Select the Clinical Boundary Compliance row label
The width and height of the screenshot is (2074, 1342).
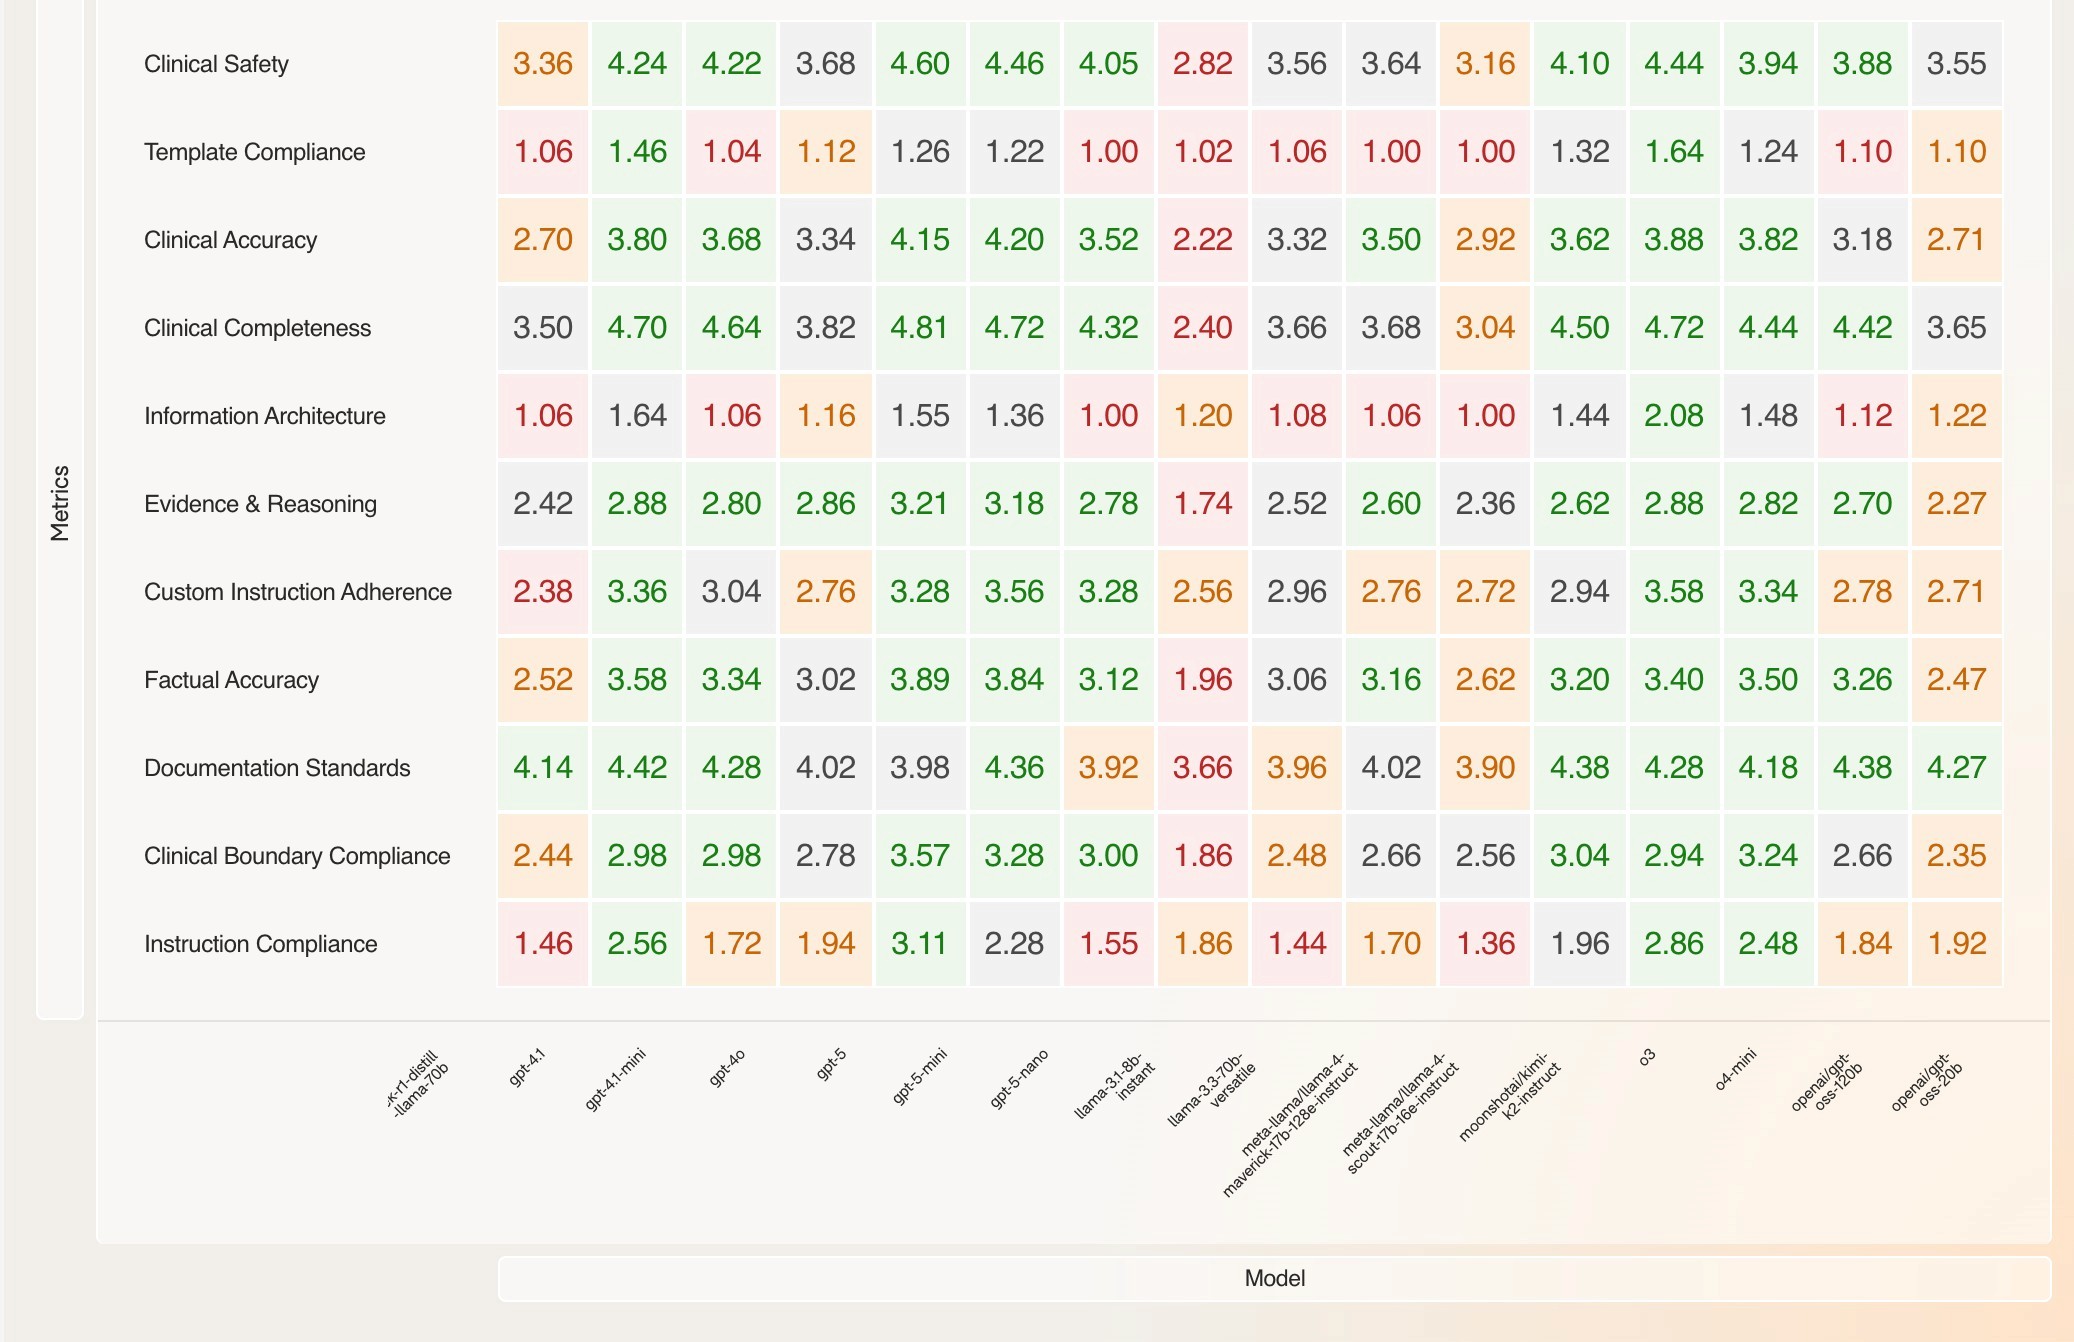tap(297, 856)
